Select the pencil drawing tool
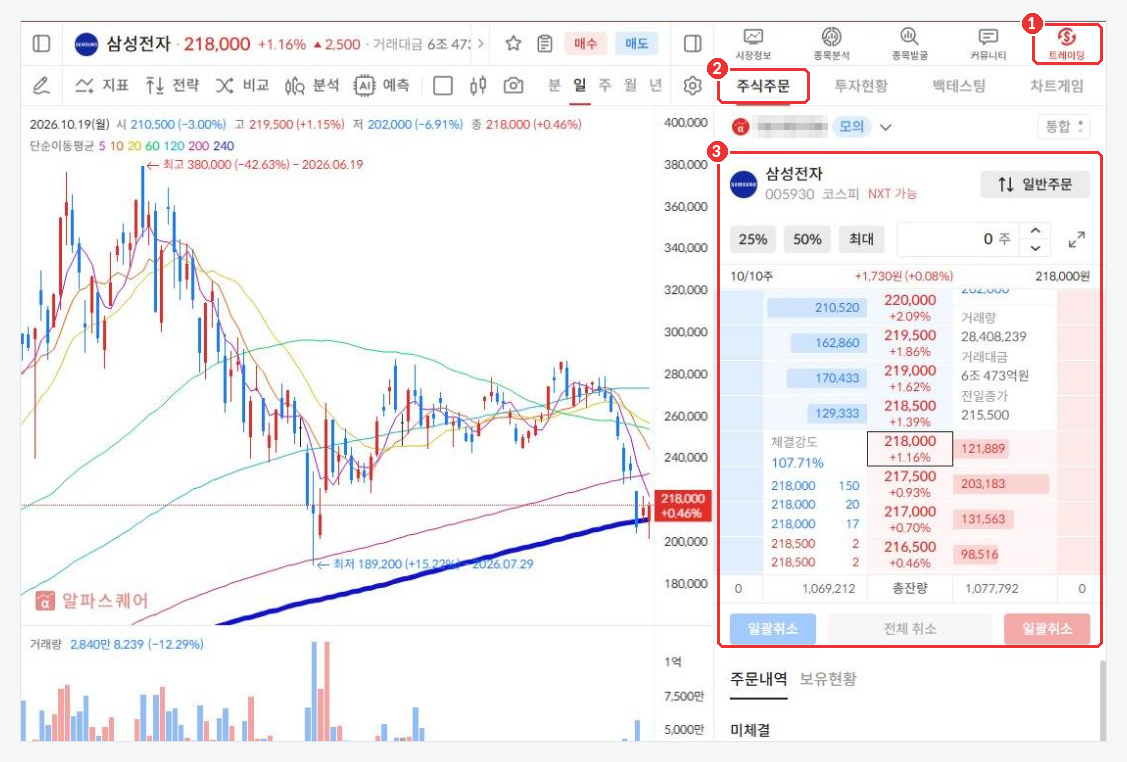 (42, 86)
